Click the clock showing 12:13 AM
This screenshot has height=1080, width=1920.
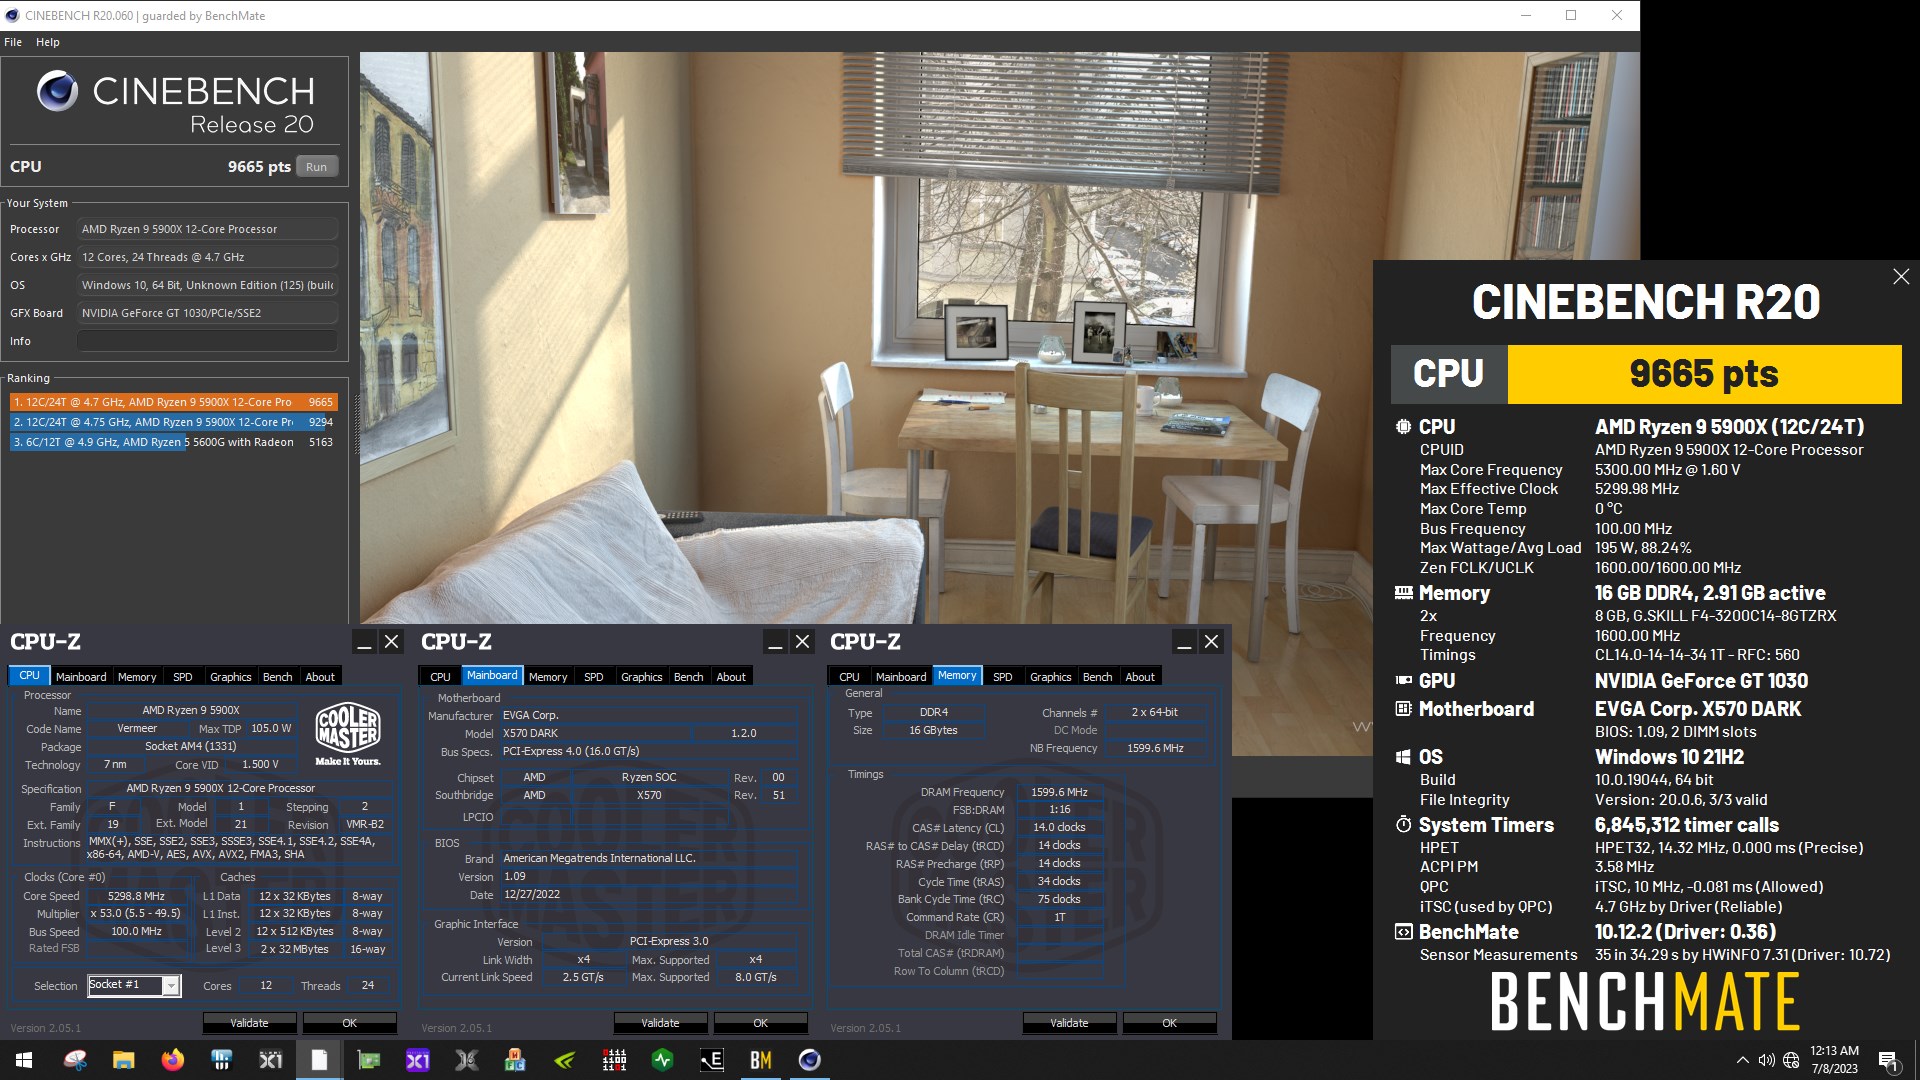click(x=1834, y=1051)
